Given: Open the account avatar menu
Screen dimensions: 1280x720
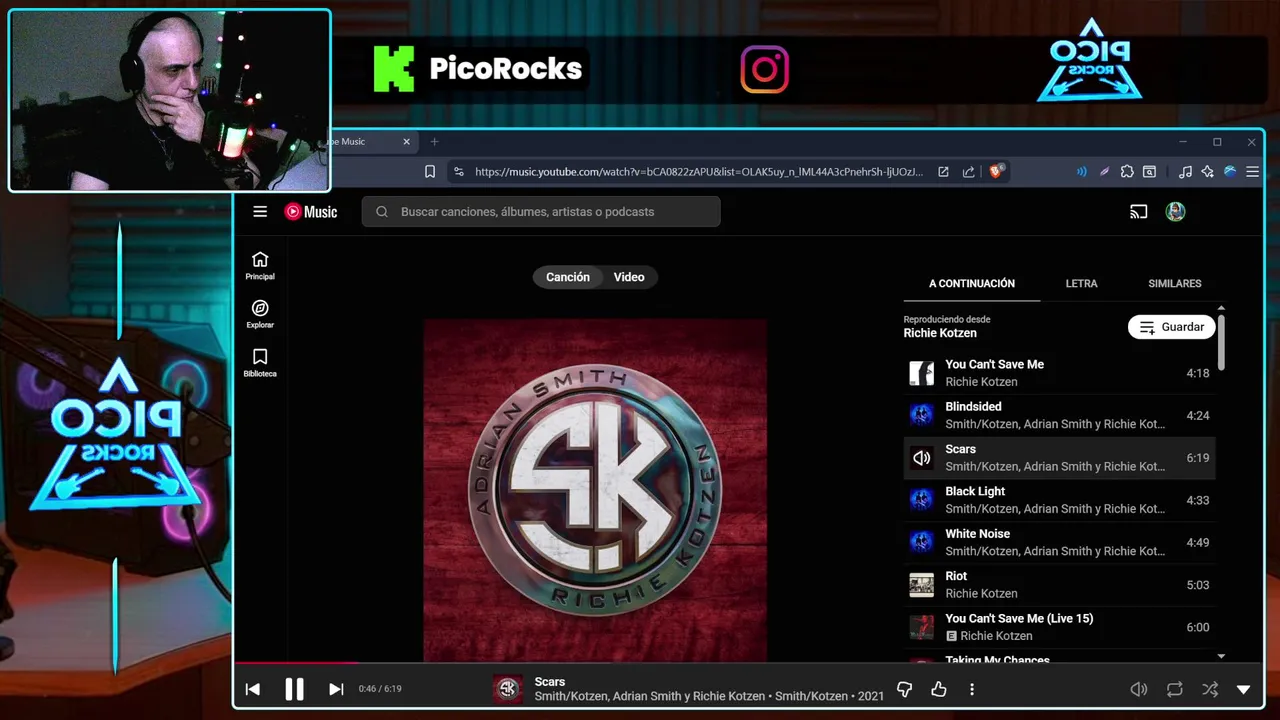Looking at the screenshot, I should (1175, 211).
